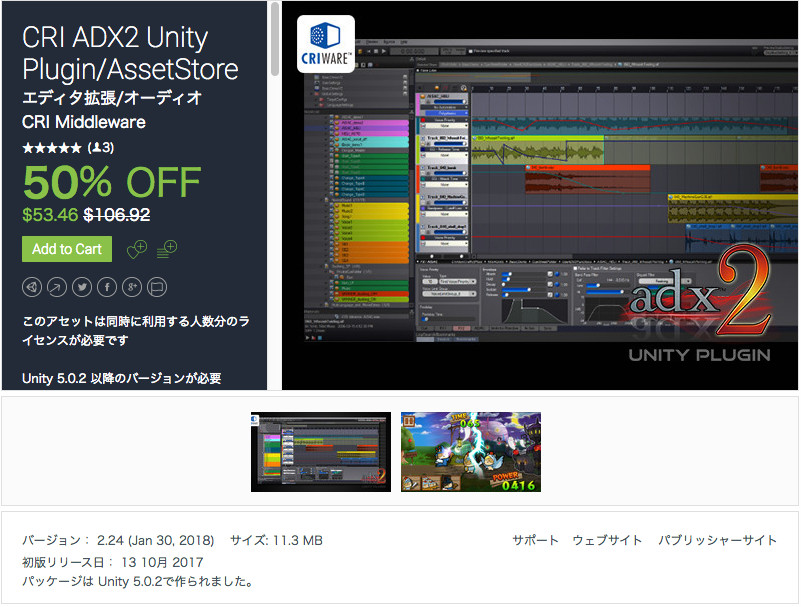Viewport: 801px width, 607px height.
Task: Click the description panel vertical scrollbar
Action: (275, 40)
